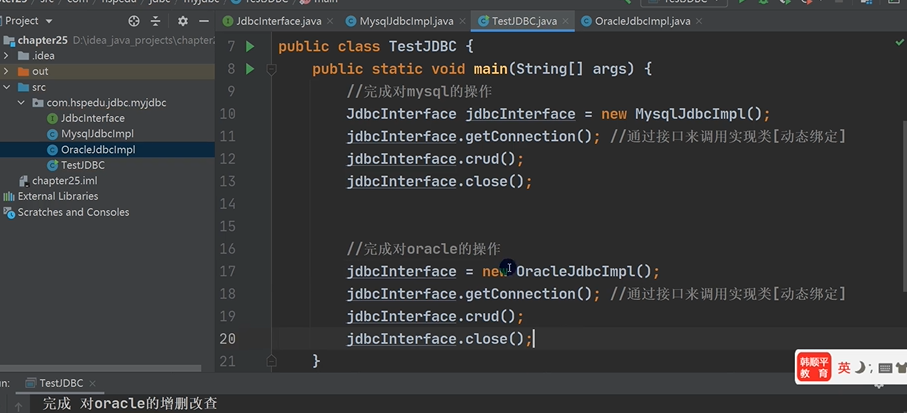
Task: Close OracleJdbcImpl.java tab
Action: [x=699, y=21]
